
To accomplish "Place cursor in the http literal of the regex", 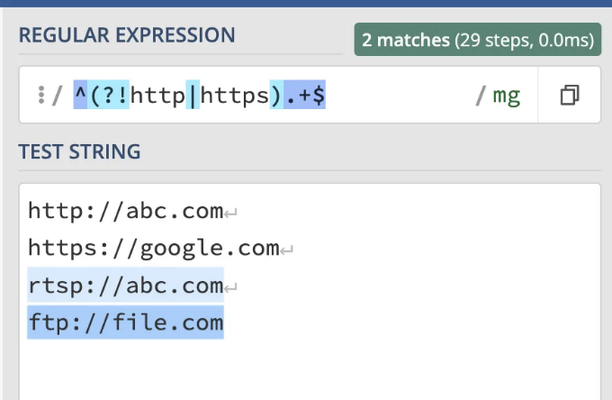I will pos(158,95).
